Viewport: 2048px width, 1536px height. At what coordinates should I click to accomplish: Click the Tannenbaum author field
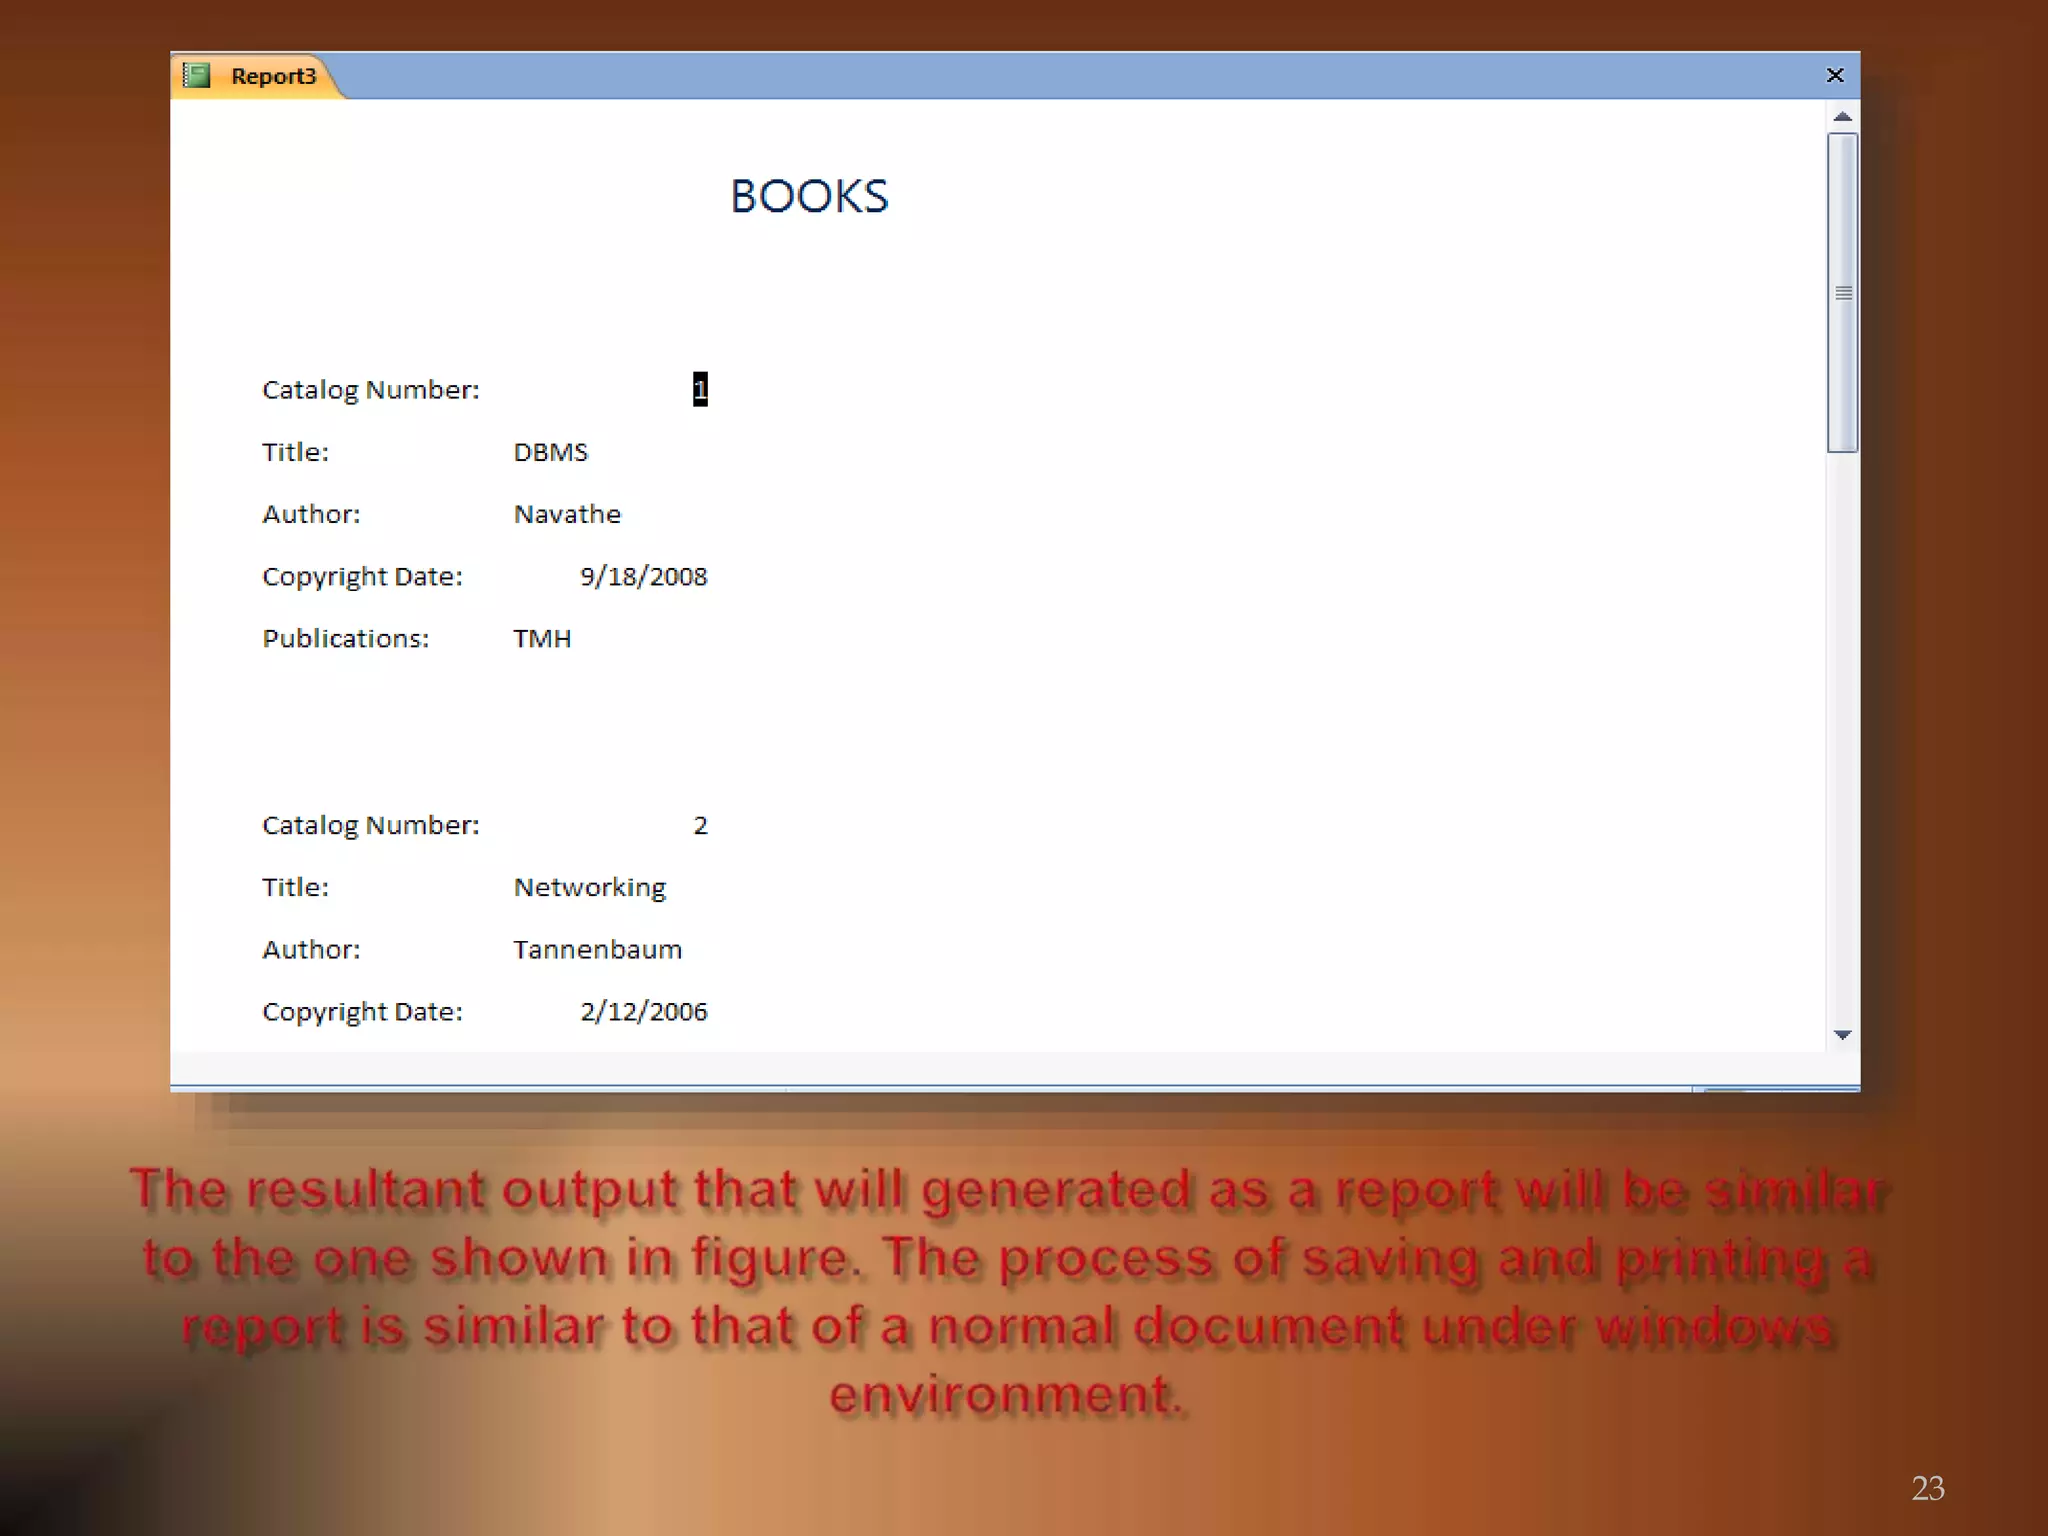tap(597, 949)
